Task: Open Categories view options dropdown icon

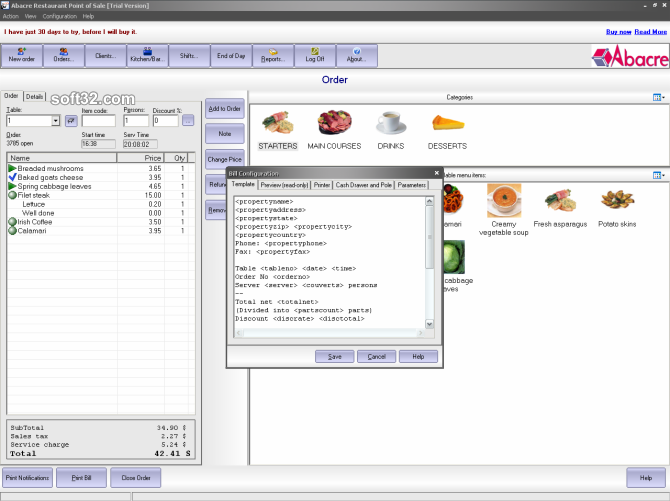Action: pyautogui.click(x=659, y=97)
